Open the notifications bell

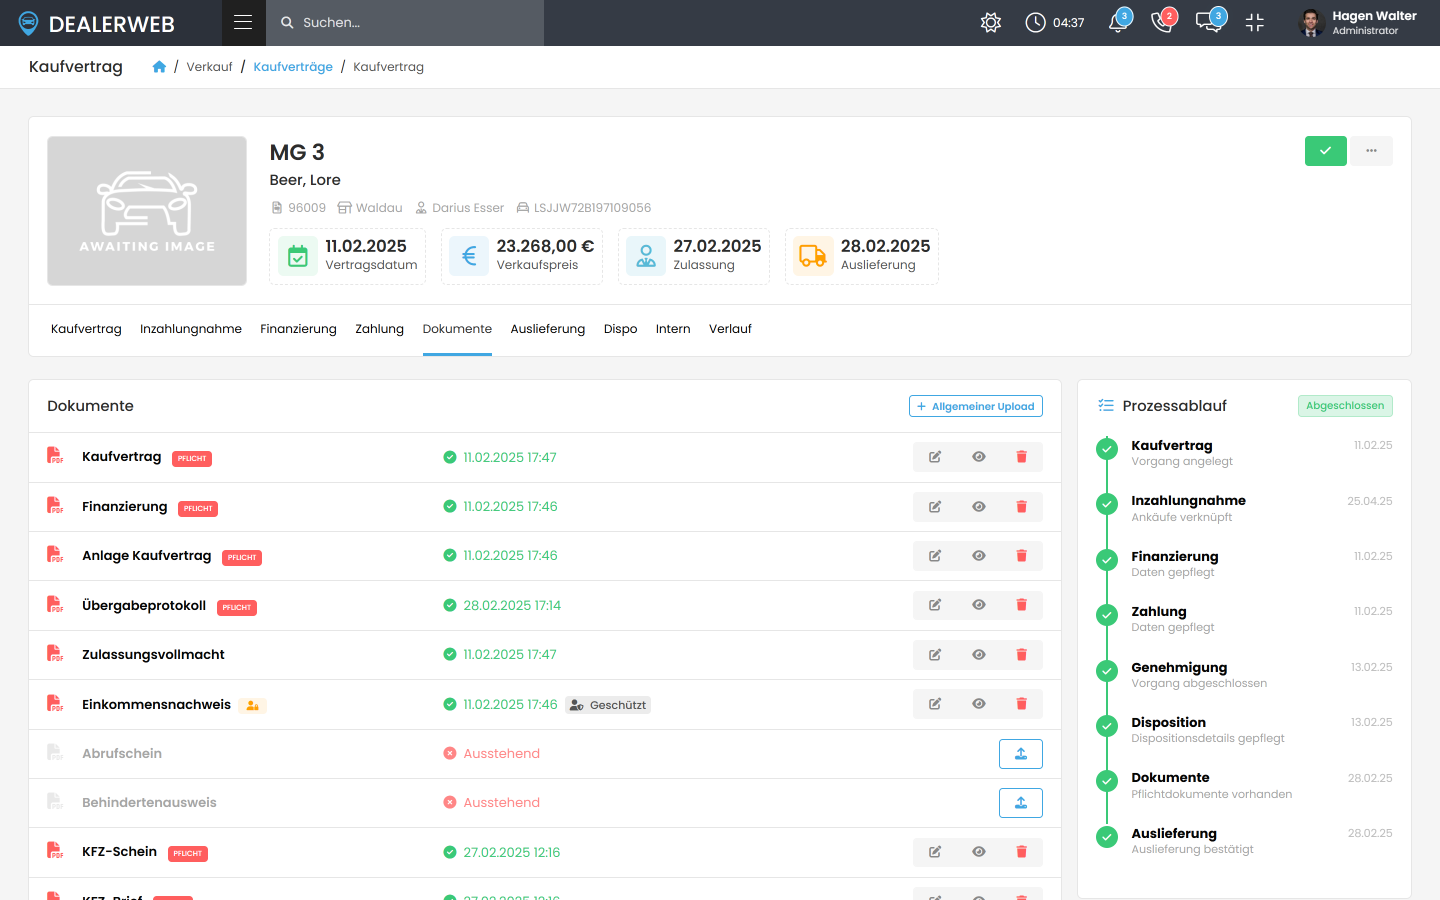pos(1119,22)
